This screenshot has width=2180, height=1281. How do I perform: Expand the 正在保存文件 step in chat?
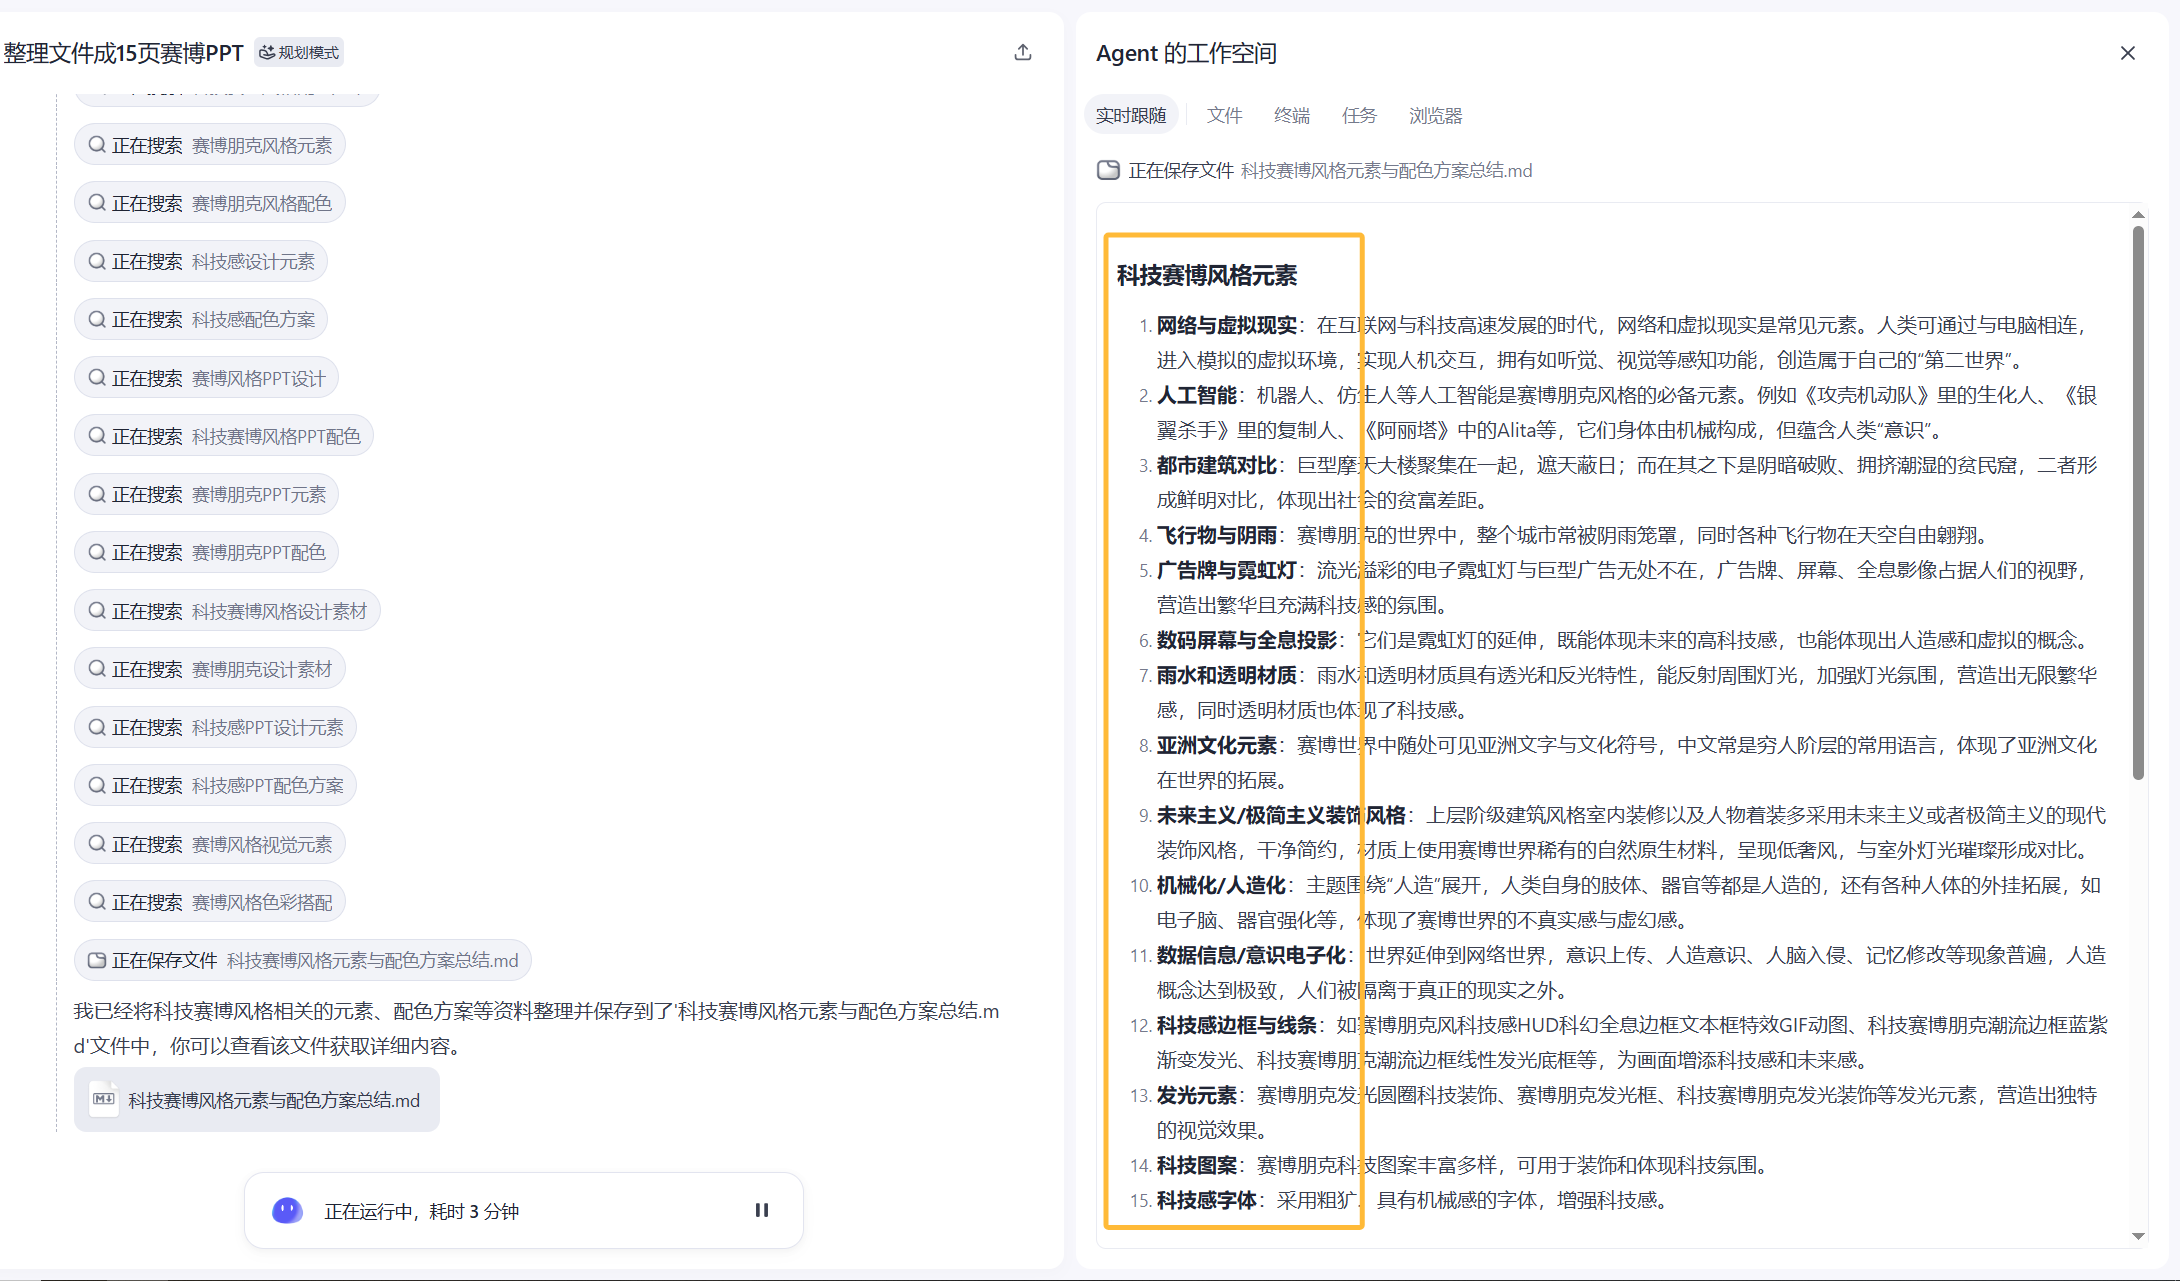[302, 960]
